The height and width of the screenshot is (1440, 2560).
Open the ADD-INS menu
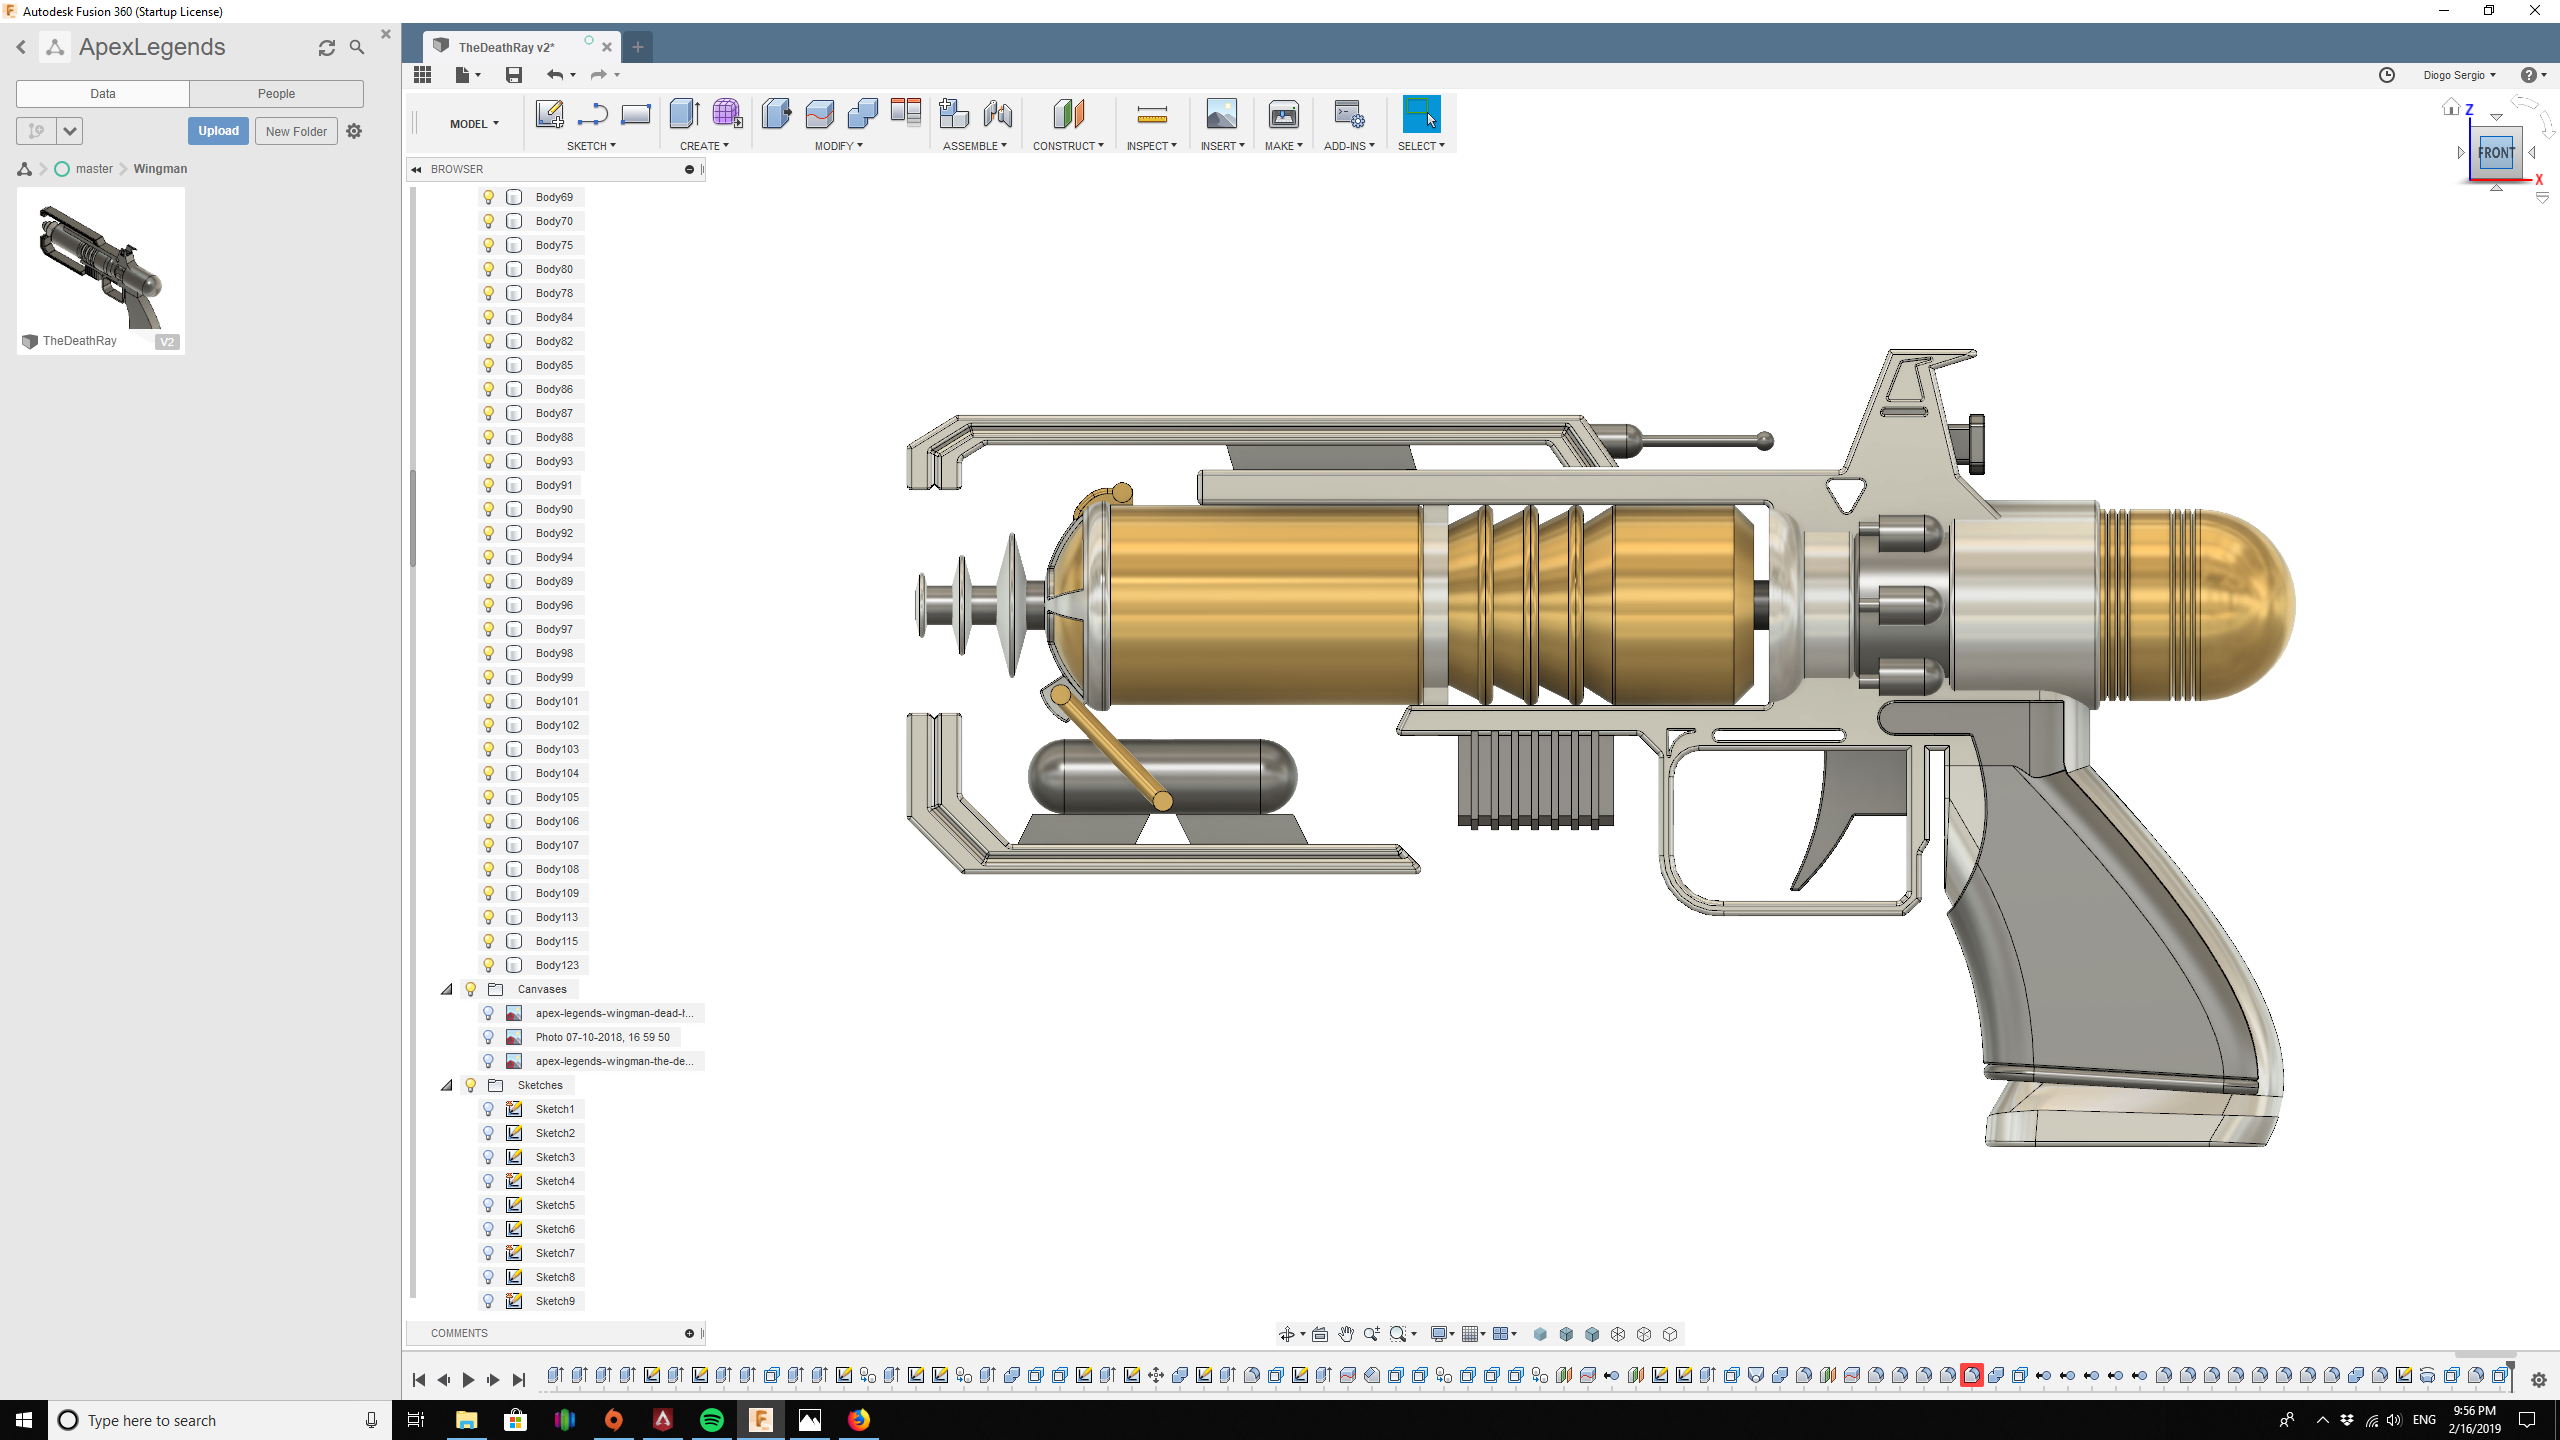[x=1349, y=146]
